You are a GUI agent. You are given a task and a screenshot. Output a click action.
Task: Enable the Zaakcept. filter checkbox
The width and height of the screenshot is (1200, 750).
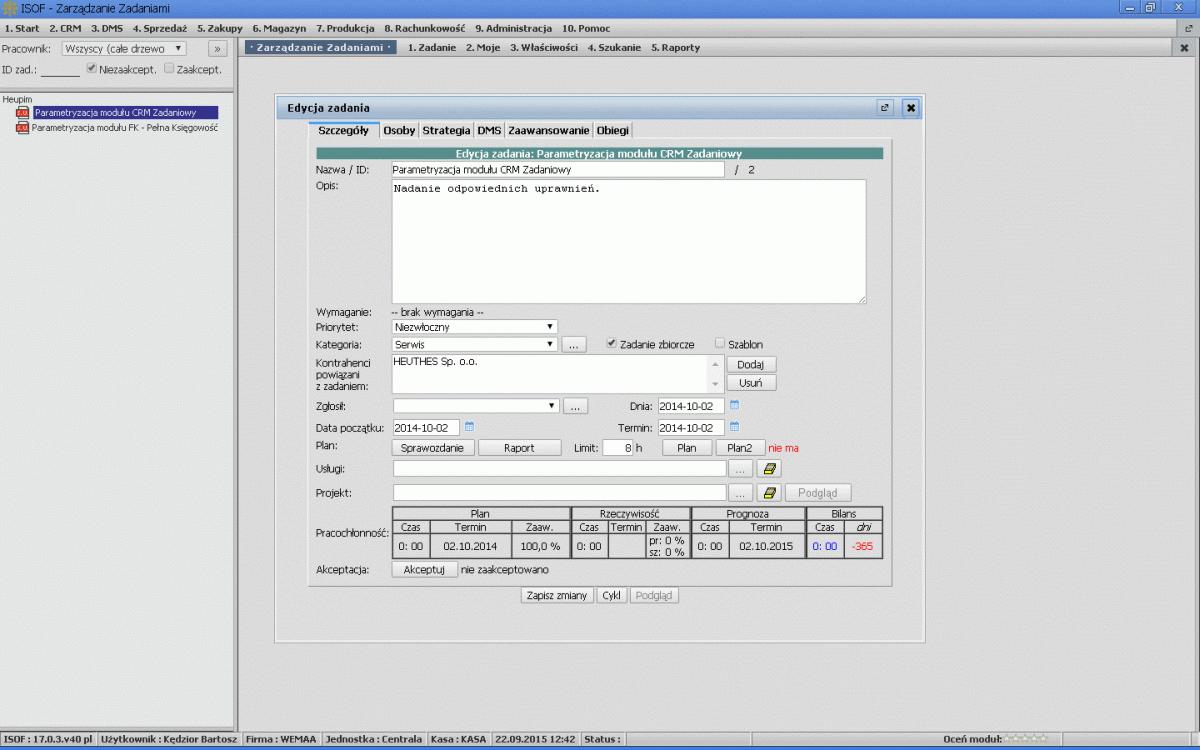[169, 69]
